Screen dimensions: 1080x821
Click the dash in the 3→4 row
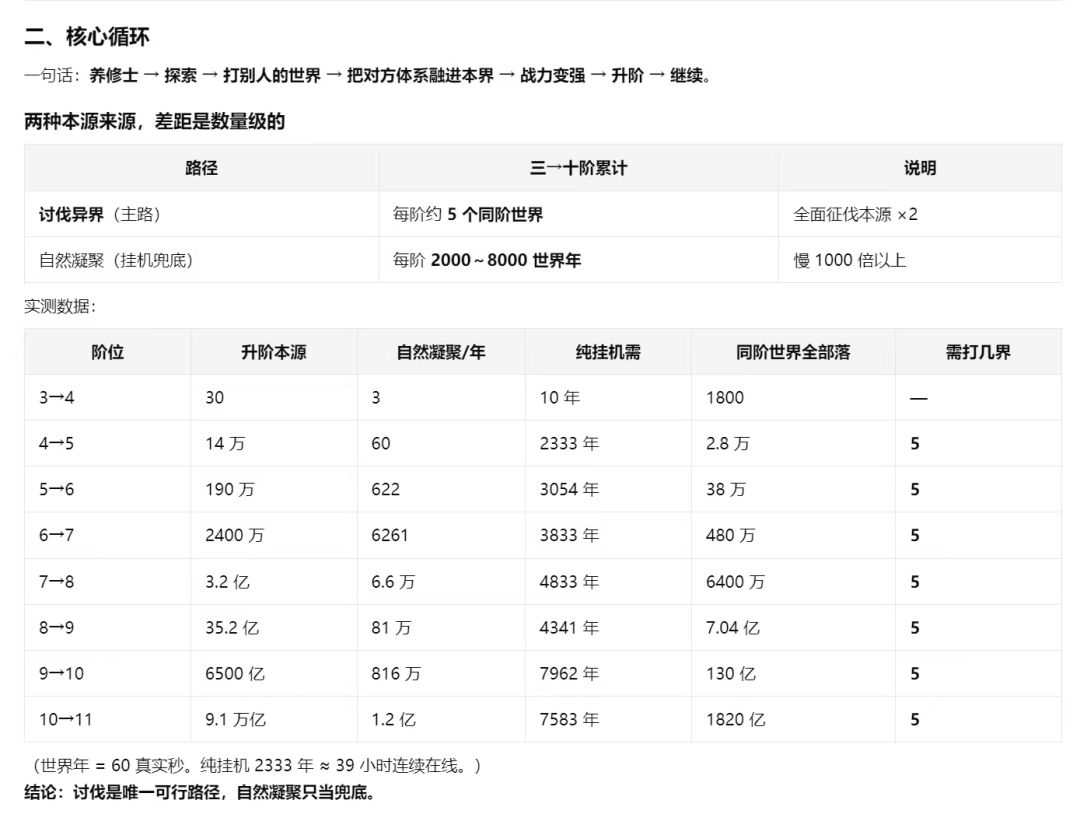[x=918, y=398]
